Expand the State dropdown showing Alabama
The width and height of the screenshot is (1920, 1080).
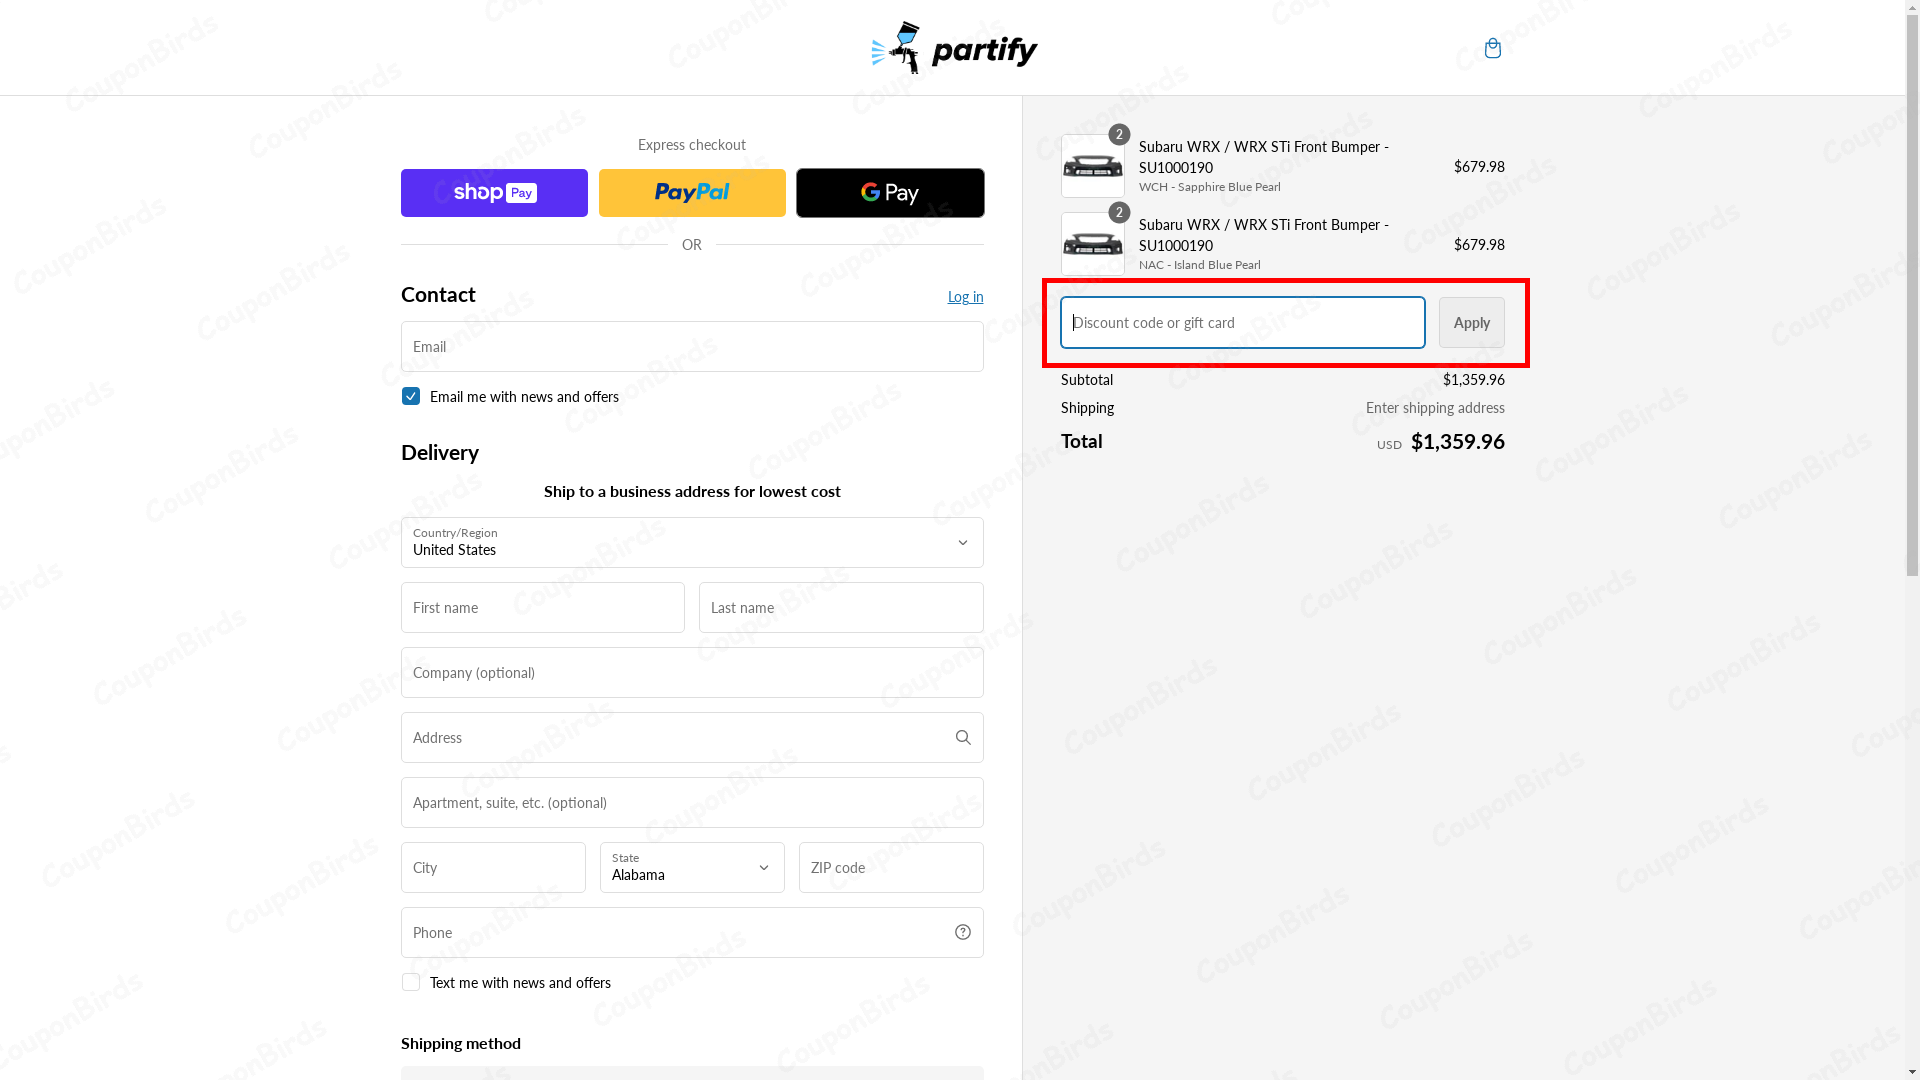[691, 867]
